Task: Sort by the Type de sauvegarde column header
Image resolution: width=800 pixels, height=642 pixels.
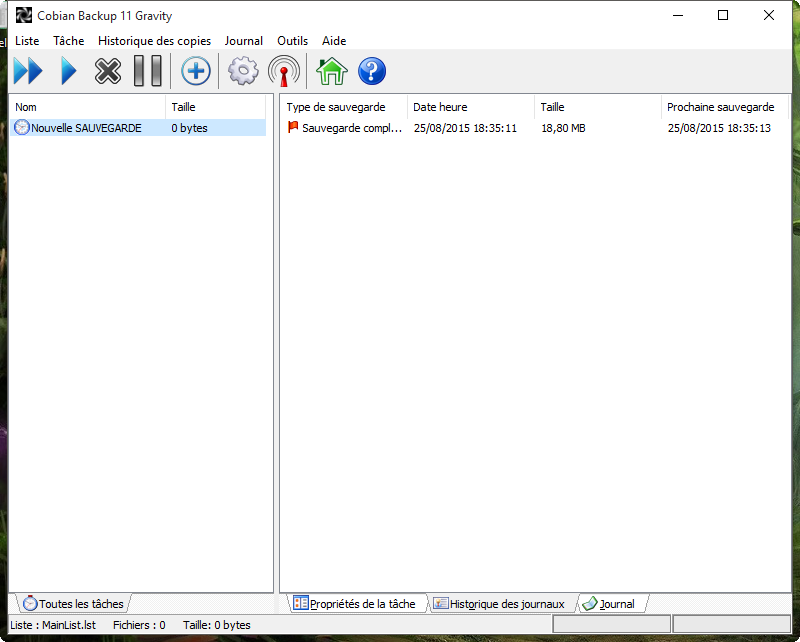Action: [343, 107]
